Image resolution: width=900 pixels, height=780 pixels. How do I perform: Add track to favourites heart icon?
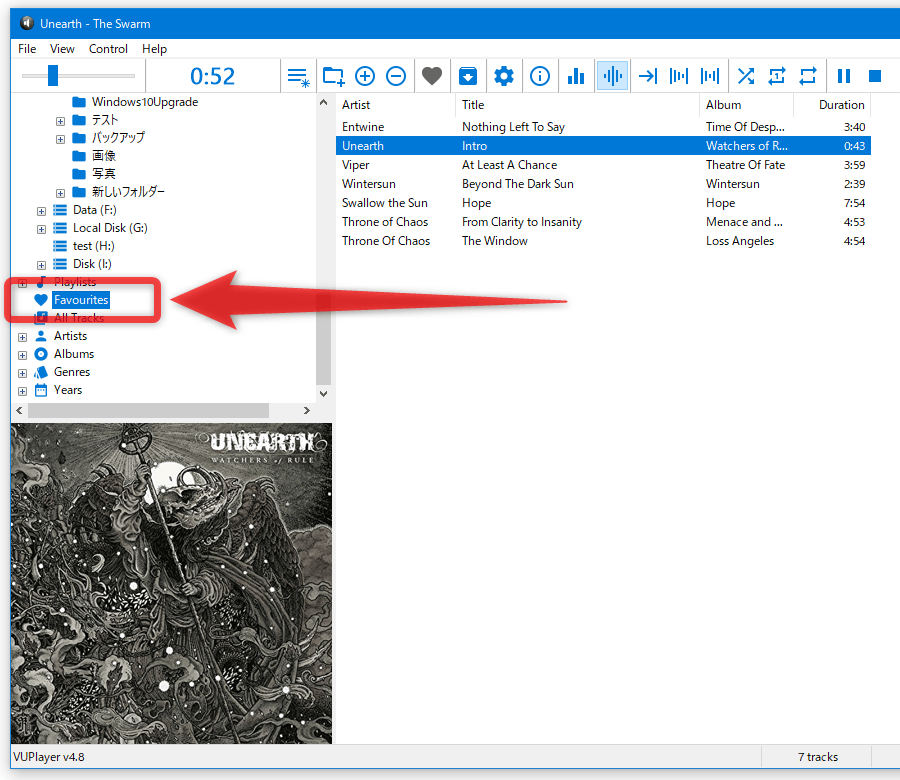coord(432,76)
